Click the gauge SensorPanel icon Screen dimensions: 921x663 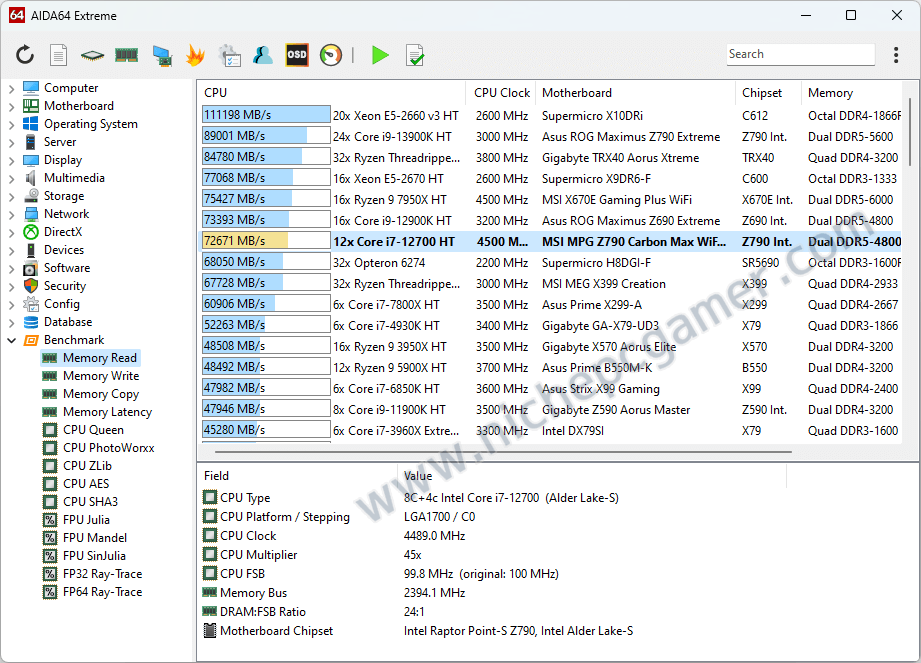click(331, 55)
